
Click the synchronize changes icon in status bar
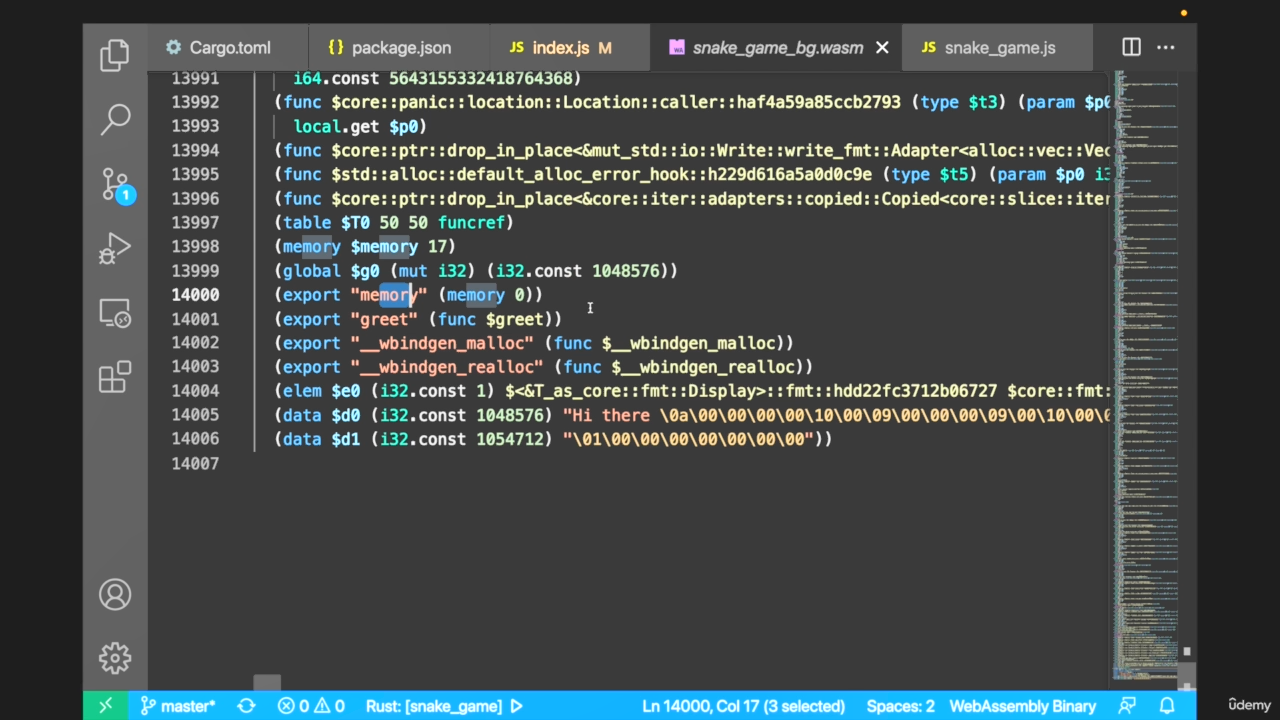click(246, 706)
